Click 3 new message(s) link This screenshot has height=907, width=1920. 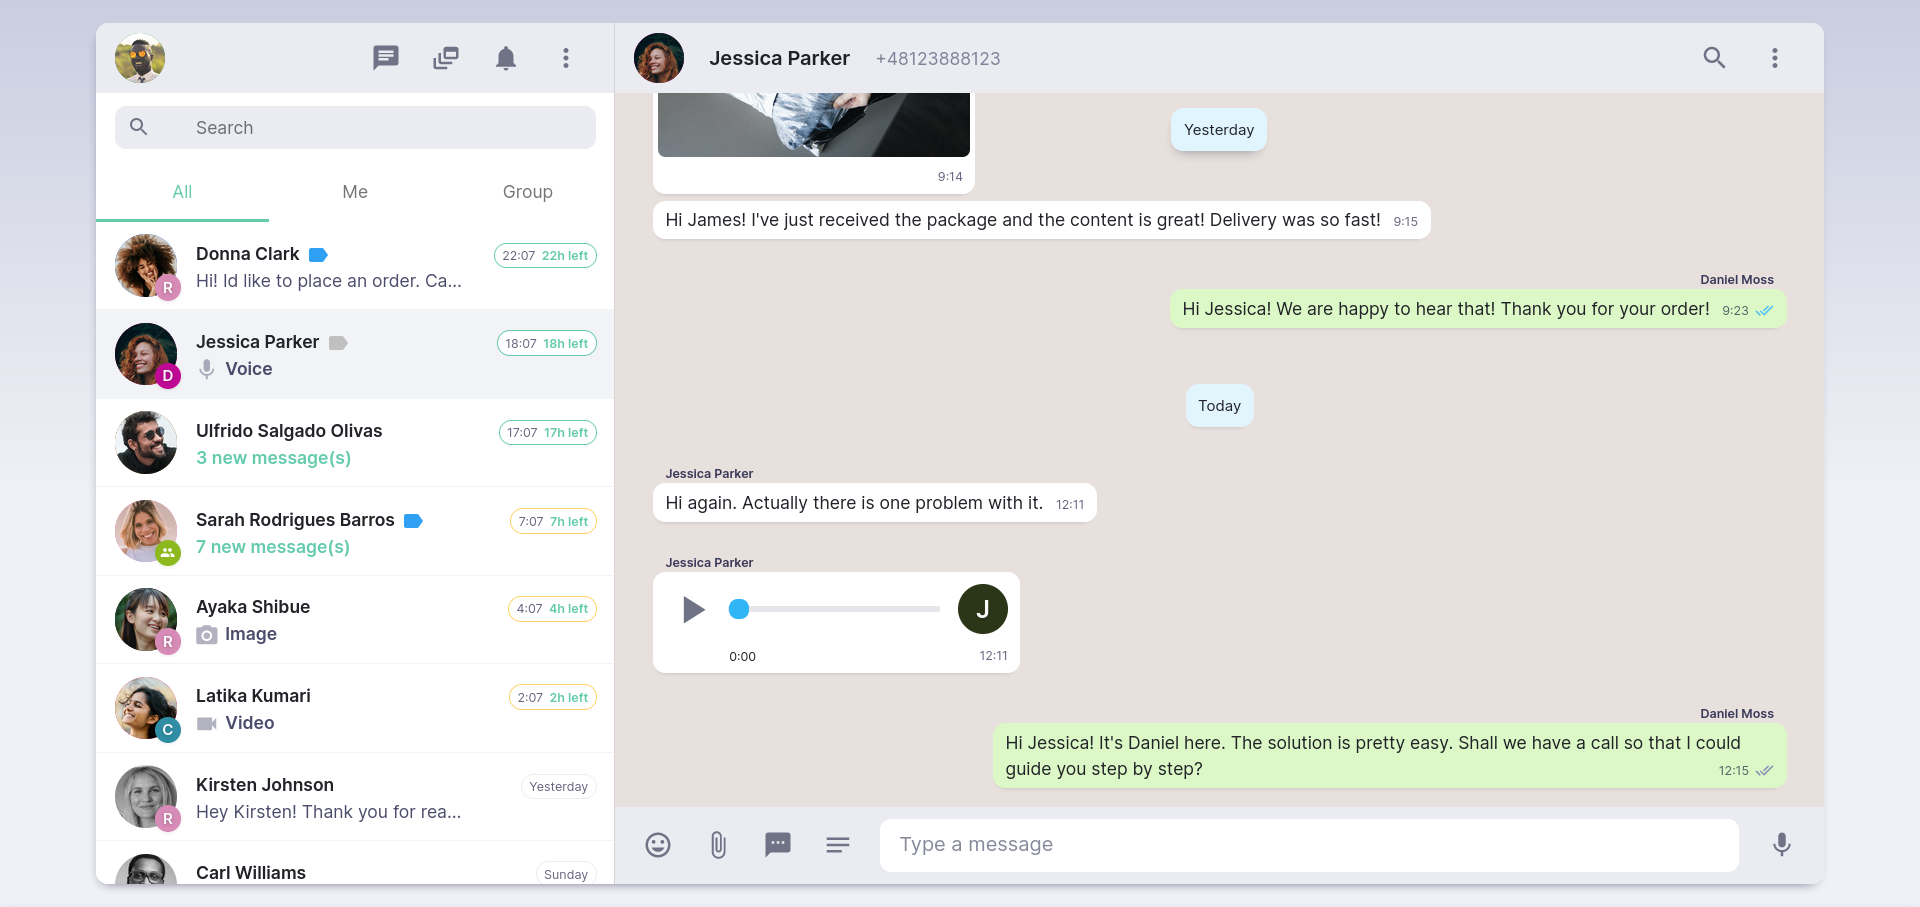[x=273, y=458]
